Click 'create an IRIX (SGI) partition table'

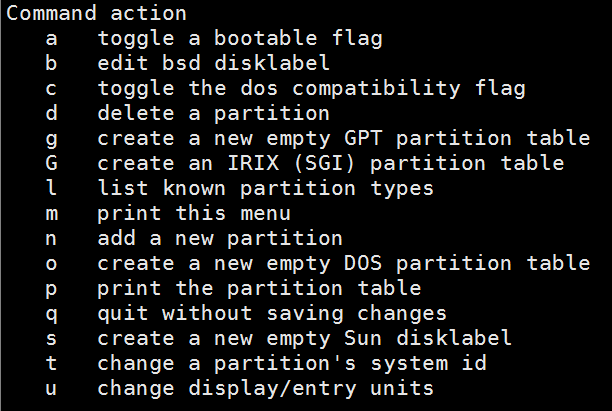click(331, 163)
